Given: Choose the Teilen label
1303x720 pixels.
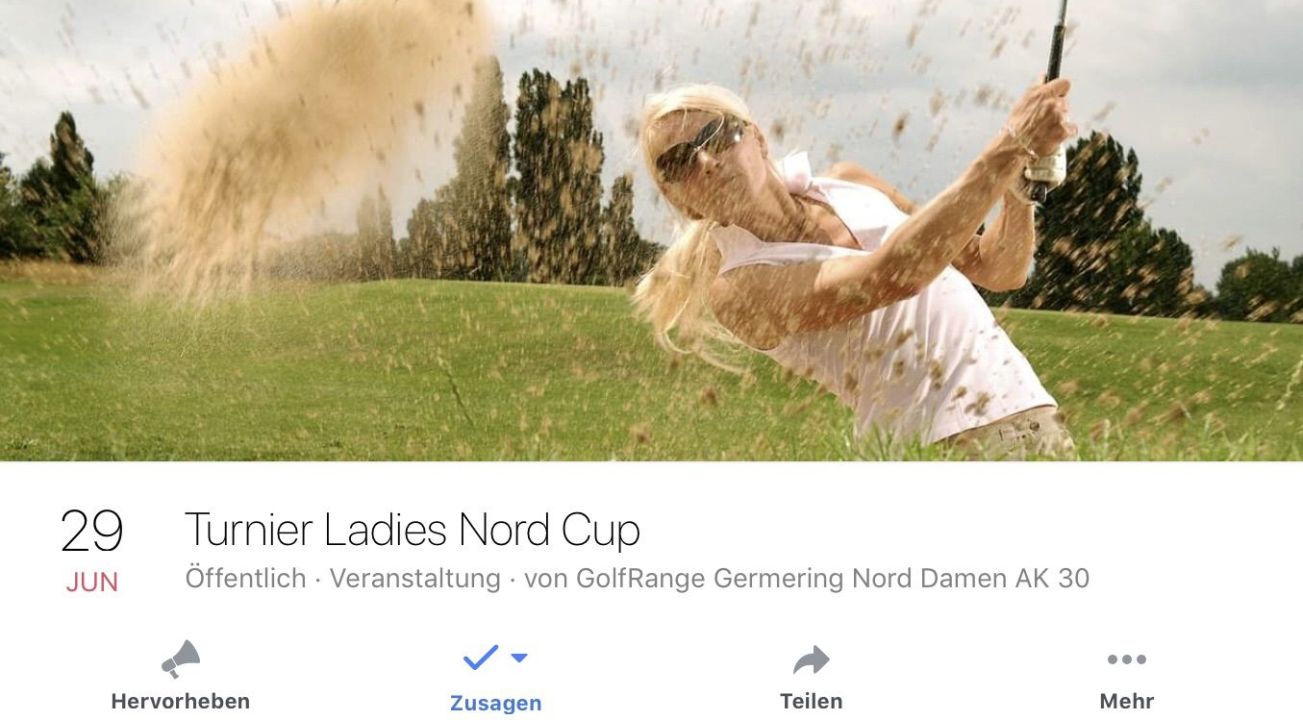Looking at the screenshot, I should pyautogui.click(x=811, y=701).
